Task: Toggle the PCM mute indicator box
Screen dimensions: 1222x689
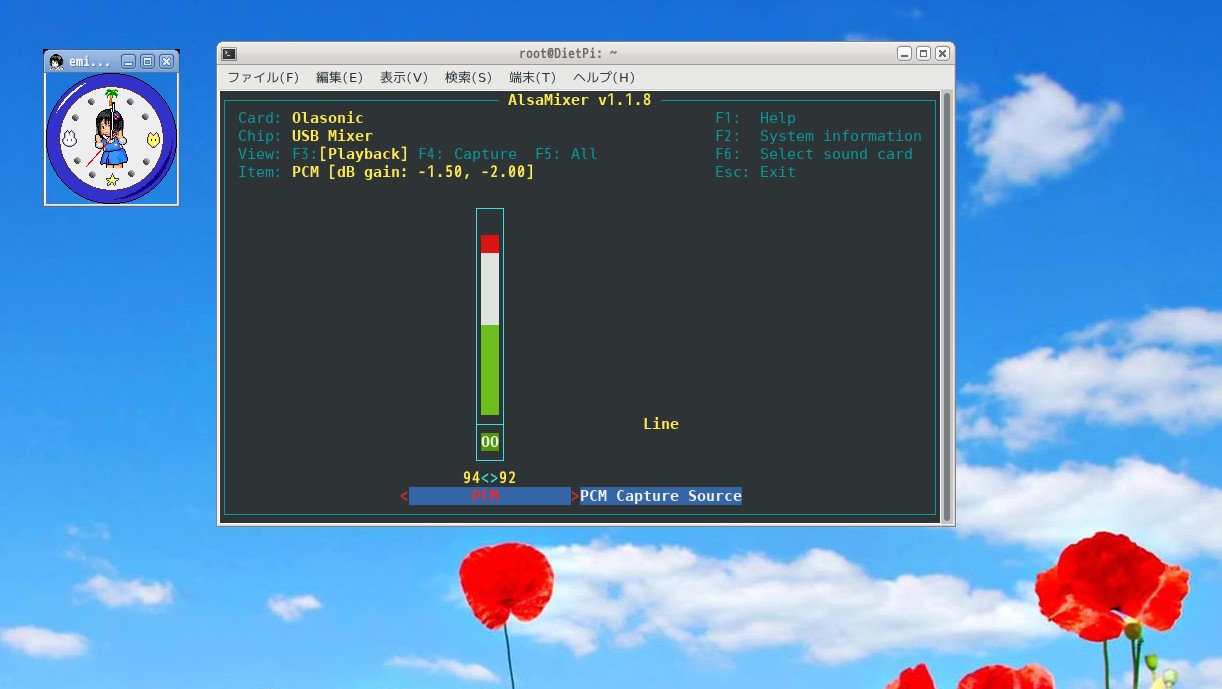Action: pyautogui.click(x=490, y=442)
